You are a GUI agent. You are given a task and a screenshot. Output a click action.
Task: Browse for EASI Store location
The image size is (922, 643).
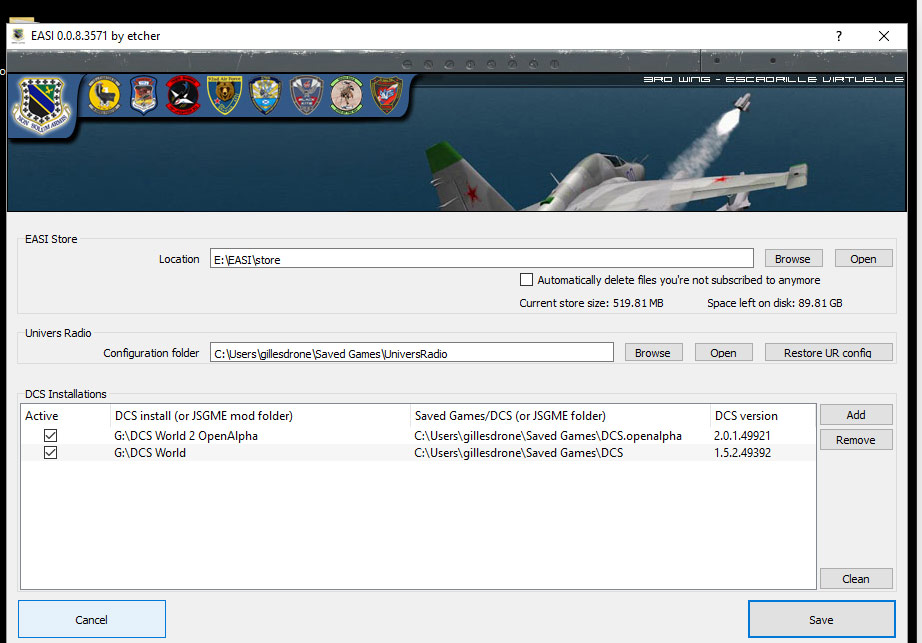click(793, 259)
